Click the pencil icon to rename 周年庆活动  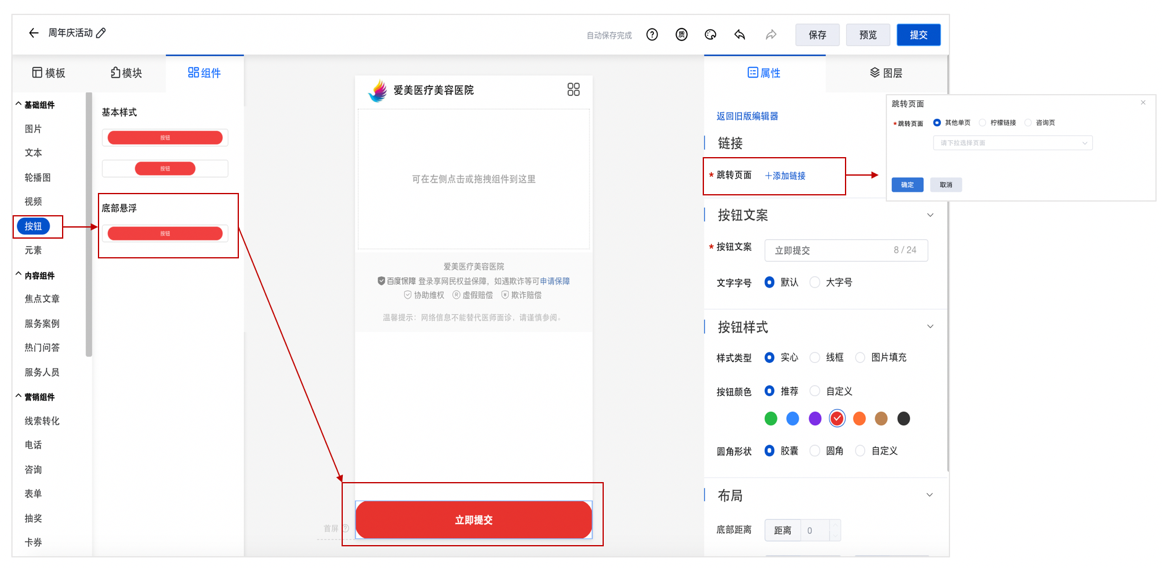tap(101, 33)
